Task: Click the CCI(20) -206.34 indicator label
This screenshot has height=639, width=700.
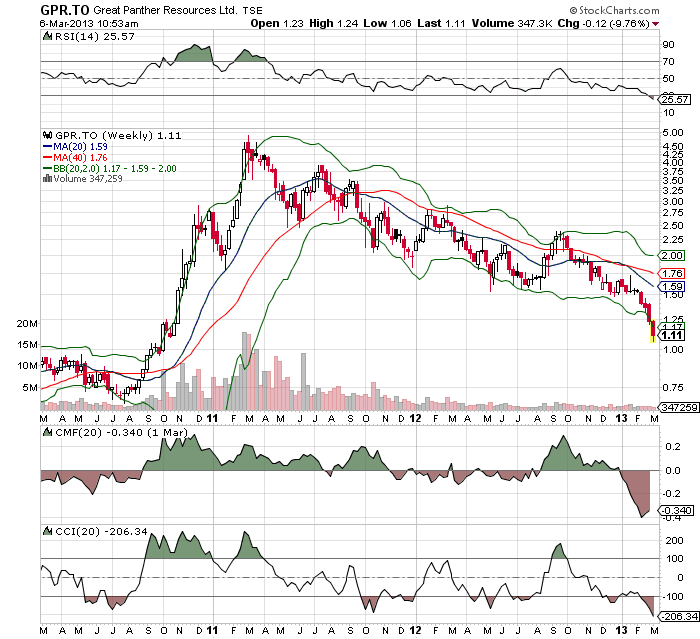Action: 101,531
